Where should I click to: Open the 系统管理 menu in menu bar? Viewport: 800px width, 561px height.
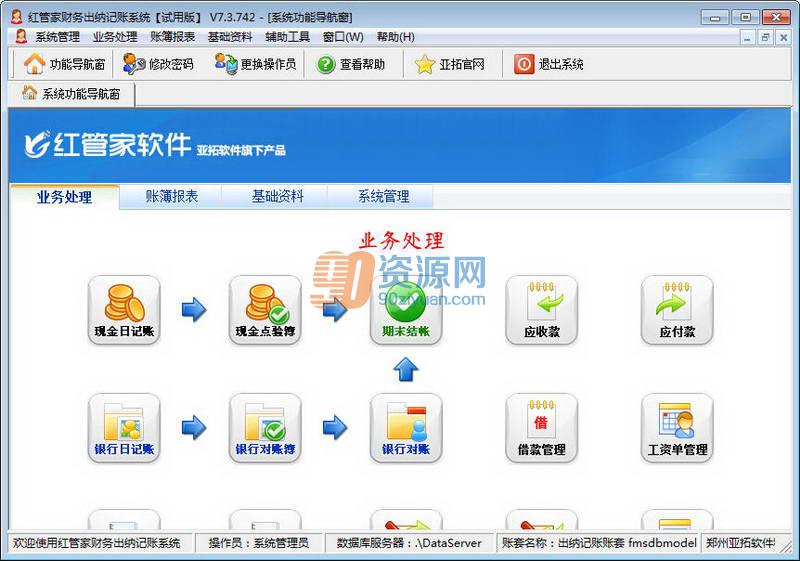point(57,37)
